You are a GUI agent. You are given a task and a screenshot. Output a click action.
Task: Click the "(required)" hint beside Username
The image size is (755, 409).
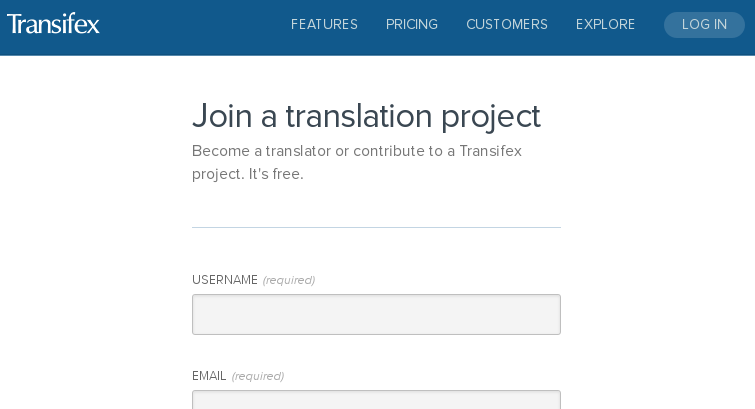tap(289, 280)
